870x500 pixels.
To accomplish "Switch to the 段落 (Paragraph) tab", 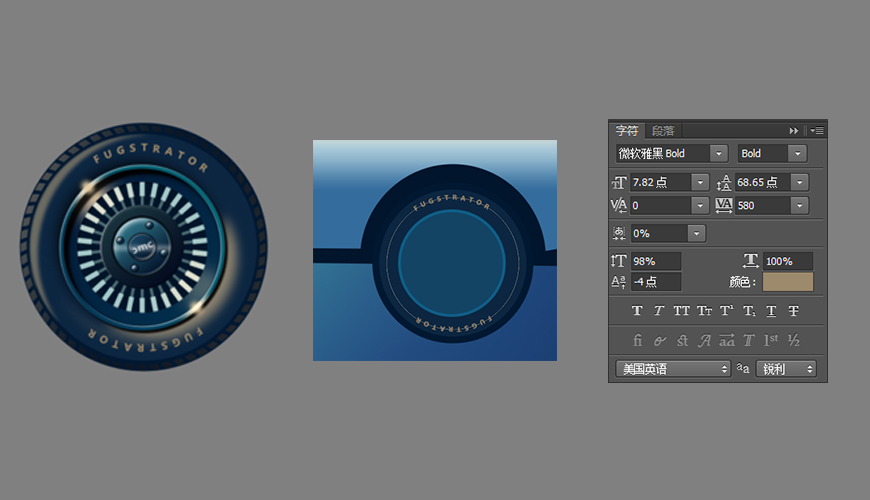I will coord(662,130).
